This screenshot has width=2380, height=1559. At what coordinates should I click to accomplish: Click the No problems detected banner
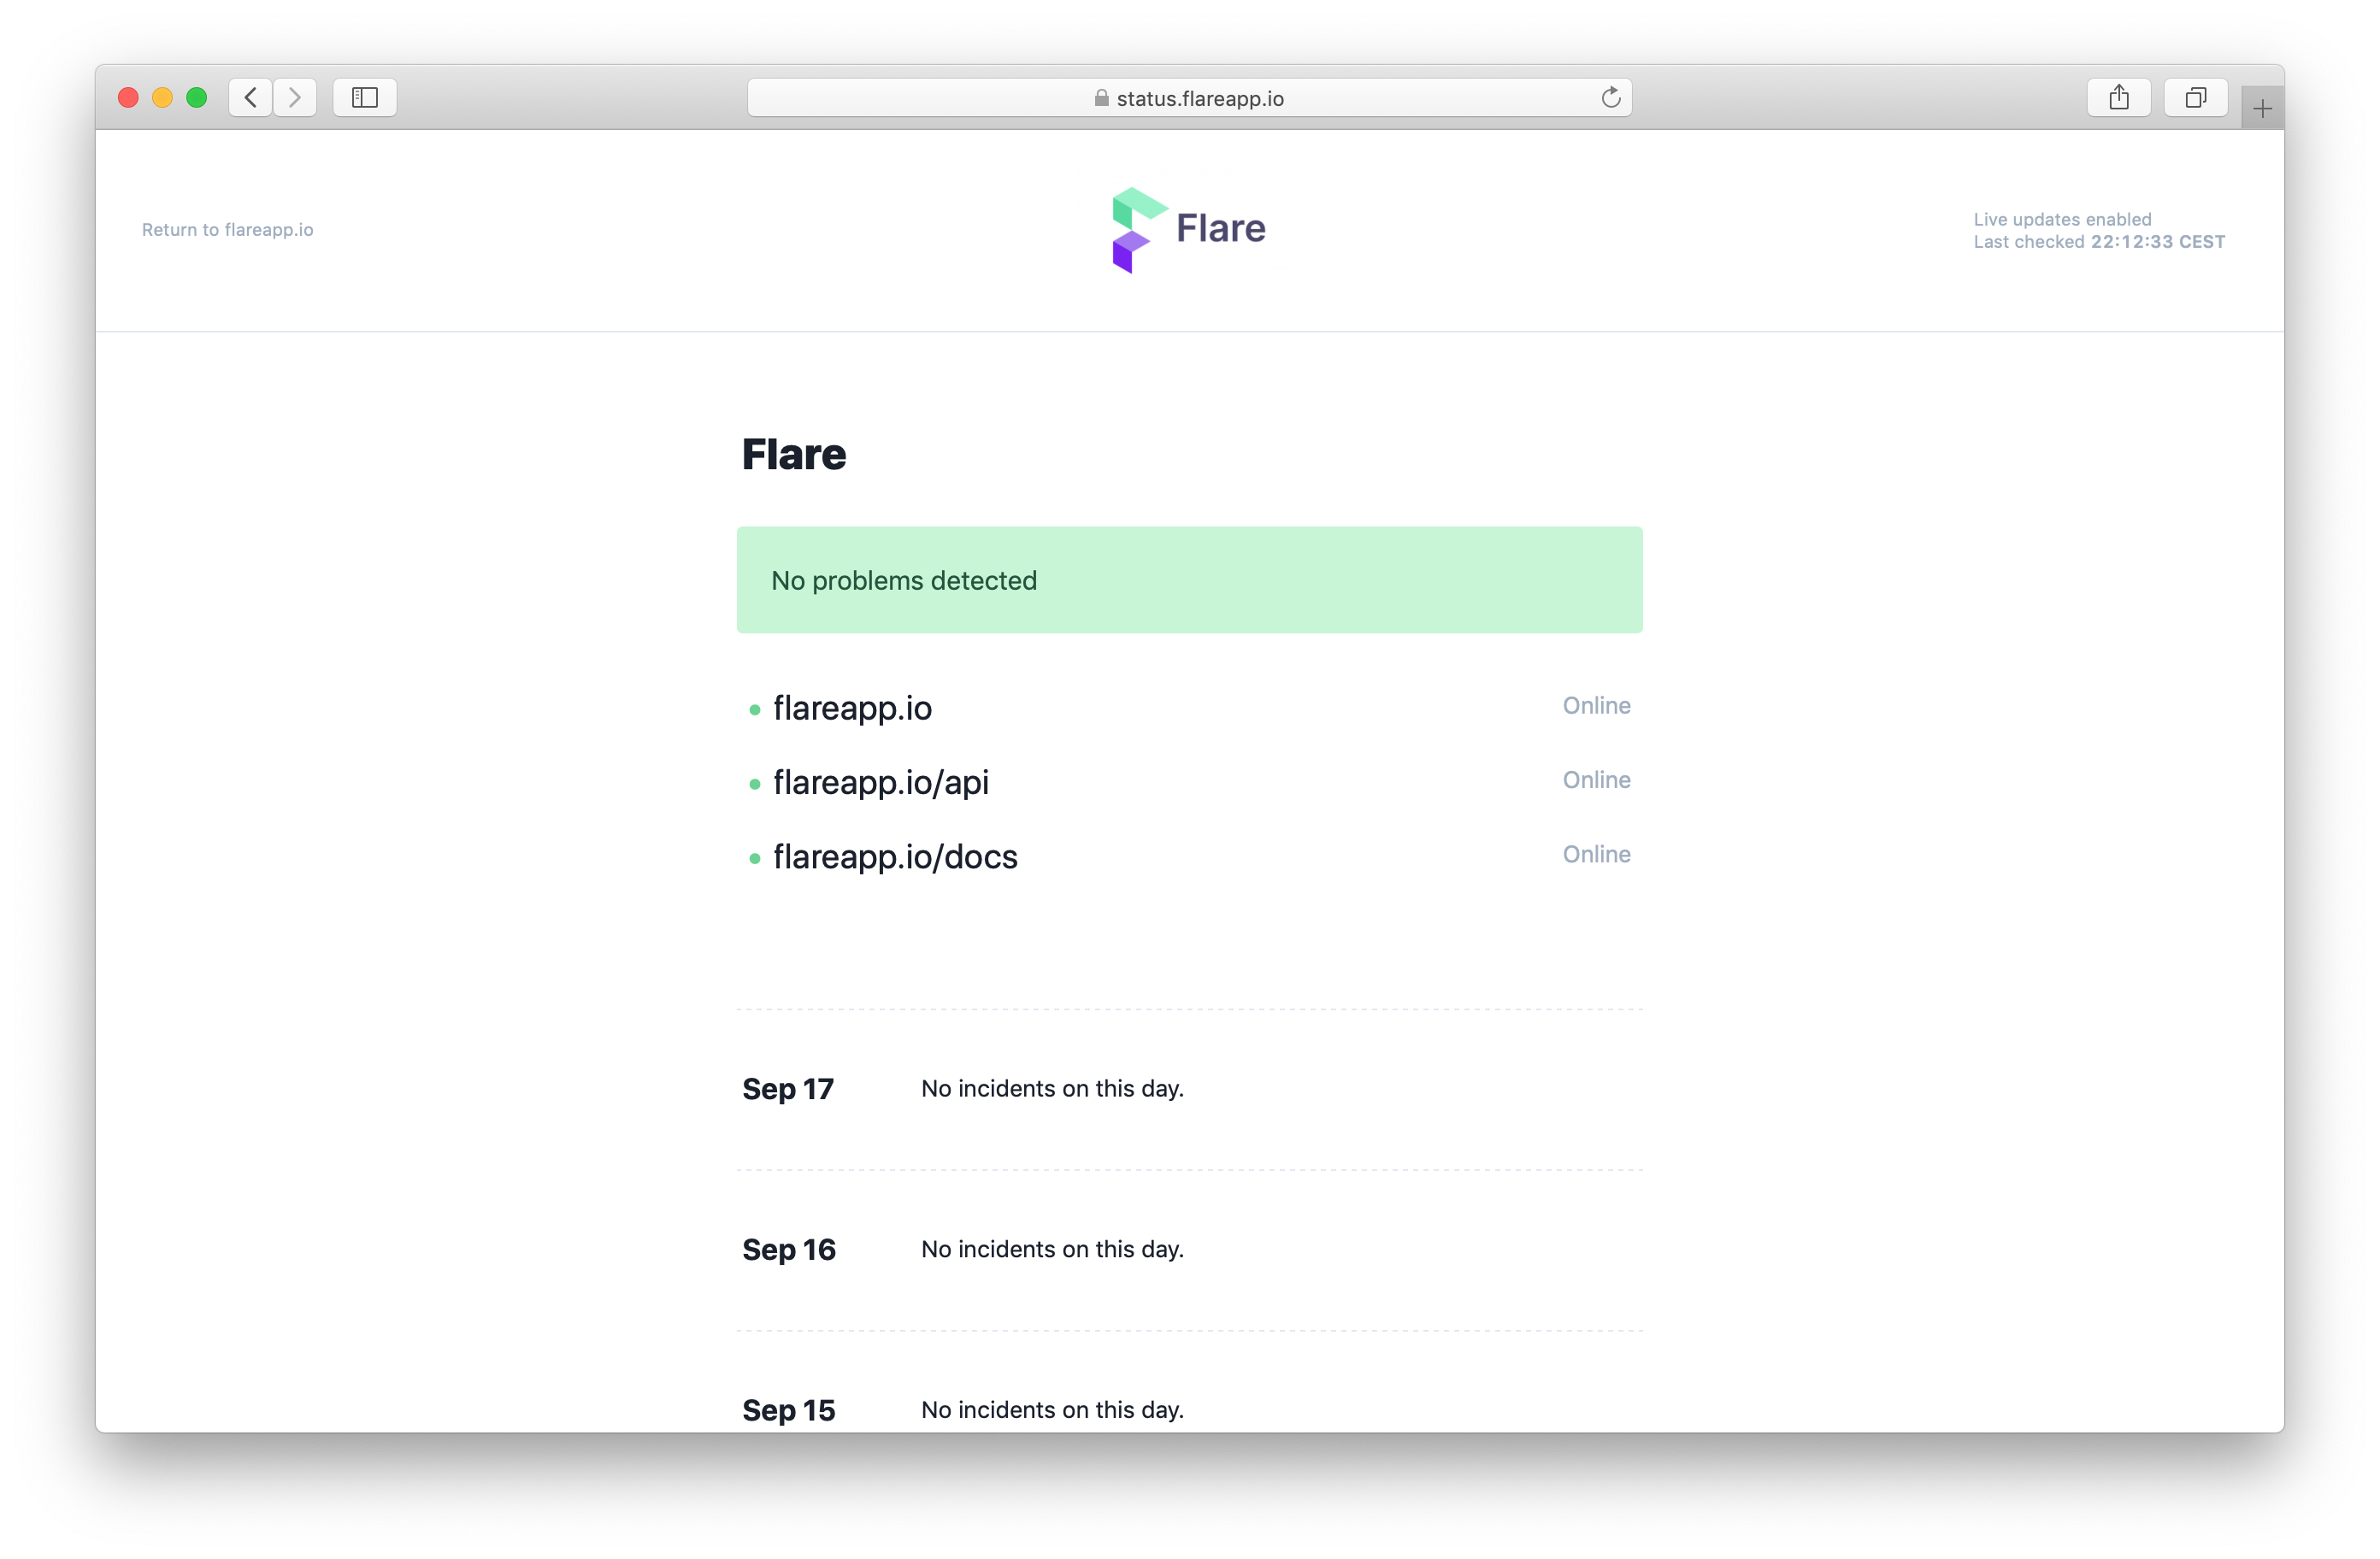pyautogui.click(x=1190, y=580)
